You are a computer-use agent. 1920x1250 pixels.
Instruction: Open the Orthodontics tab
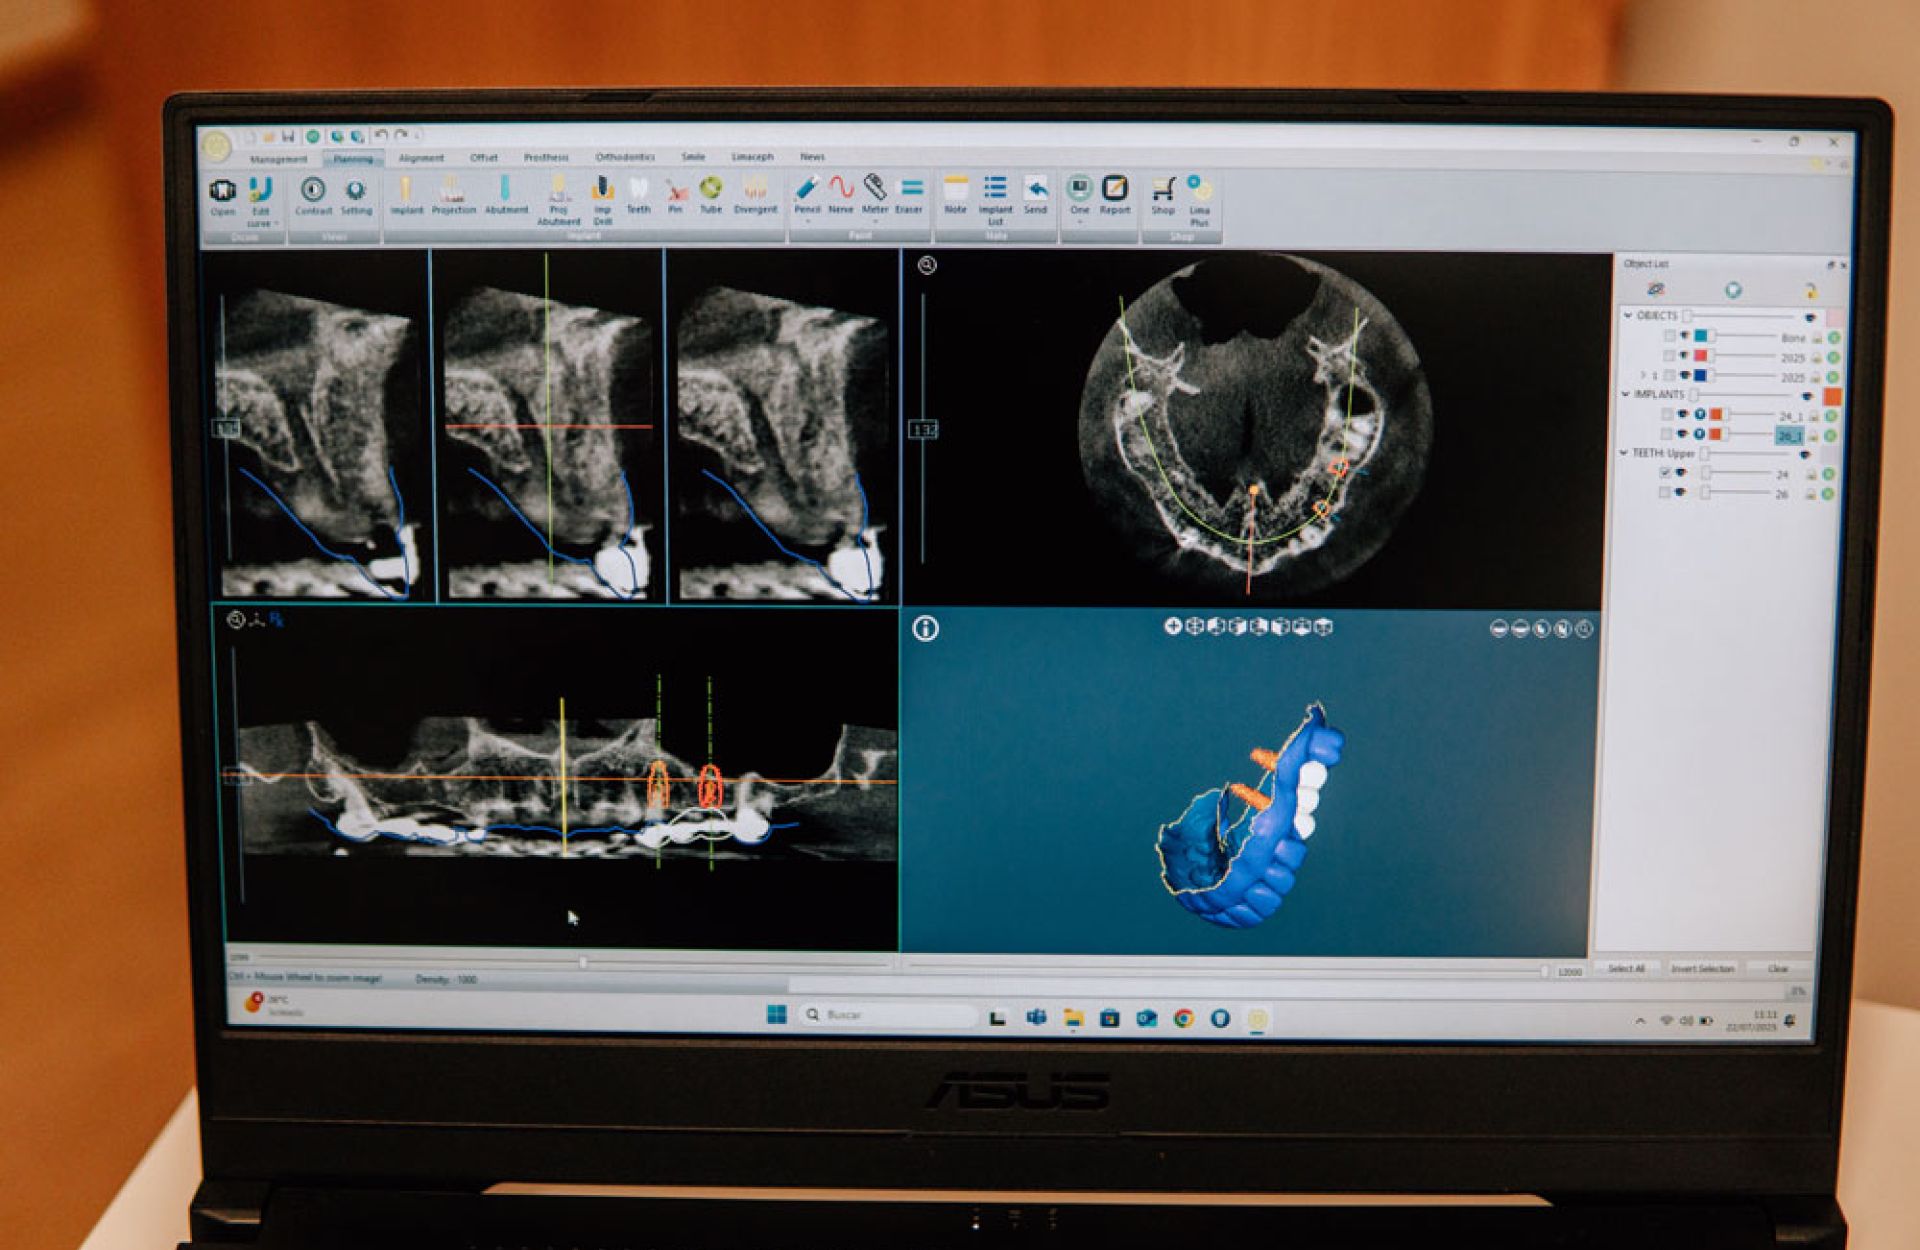pos(625,158)
